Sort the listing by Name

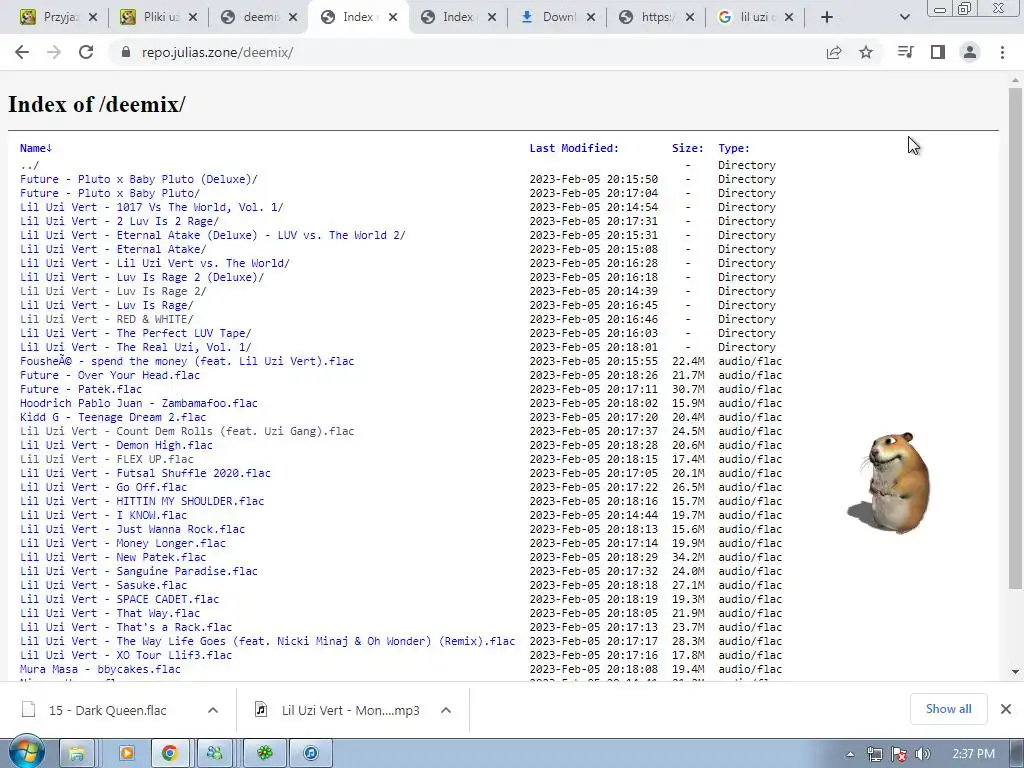[36, 148]
